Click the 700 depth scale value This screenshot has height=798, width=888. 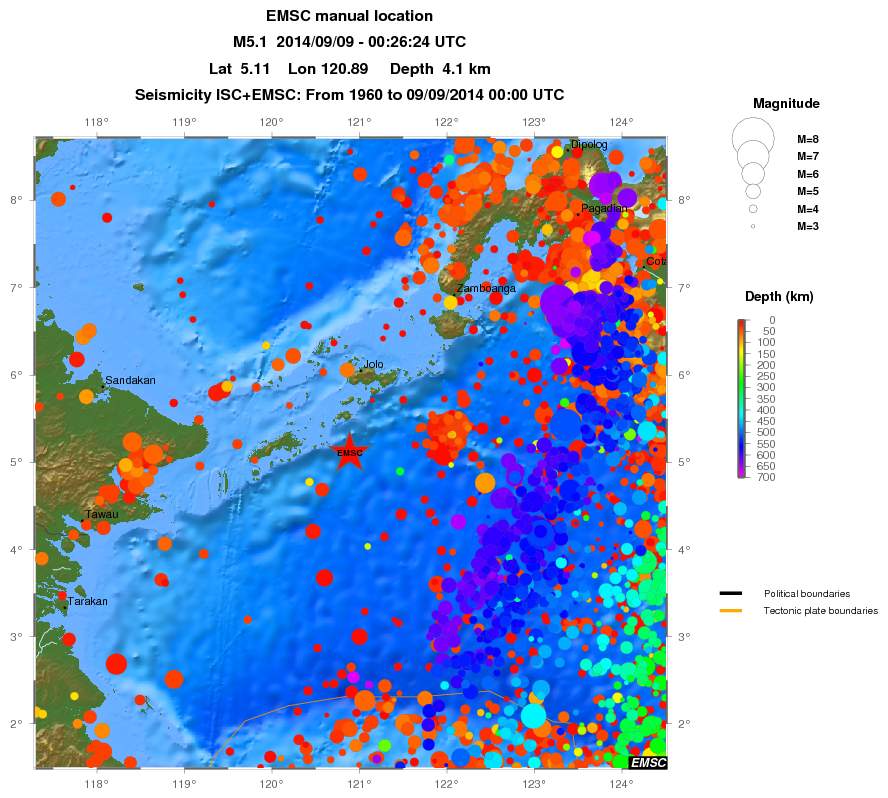[766, 477]
